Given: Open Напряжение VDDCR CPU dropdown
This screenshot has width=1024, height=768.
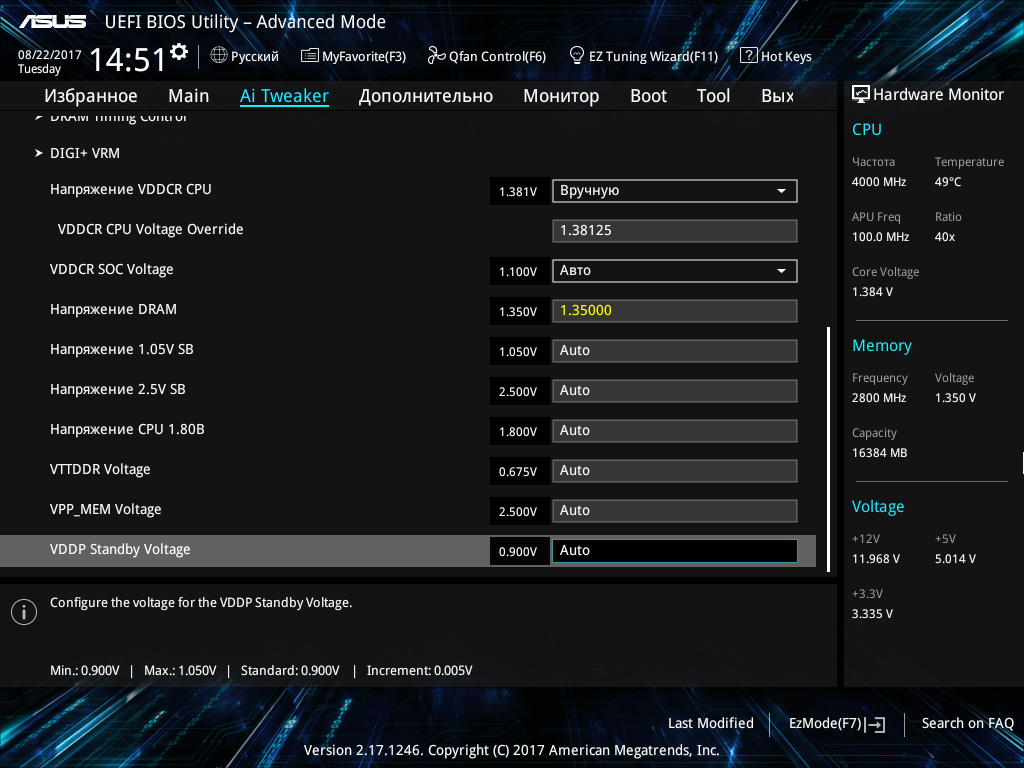Looking at the screenshot, I should coord(675,191).
